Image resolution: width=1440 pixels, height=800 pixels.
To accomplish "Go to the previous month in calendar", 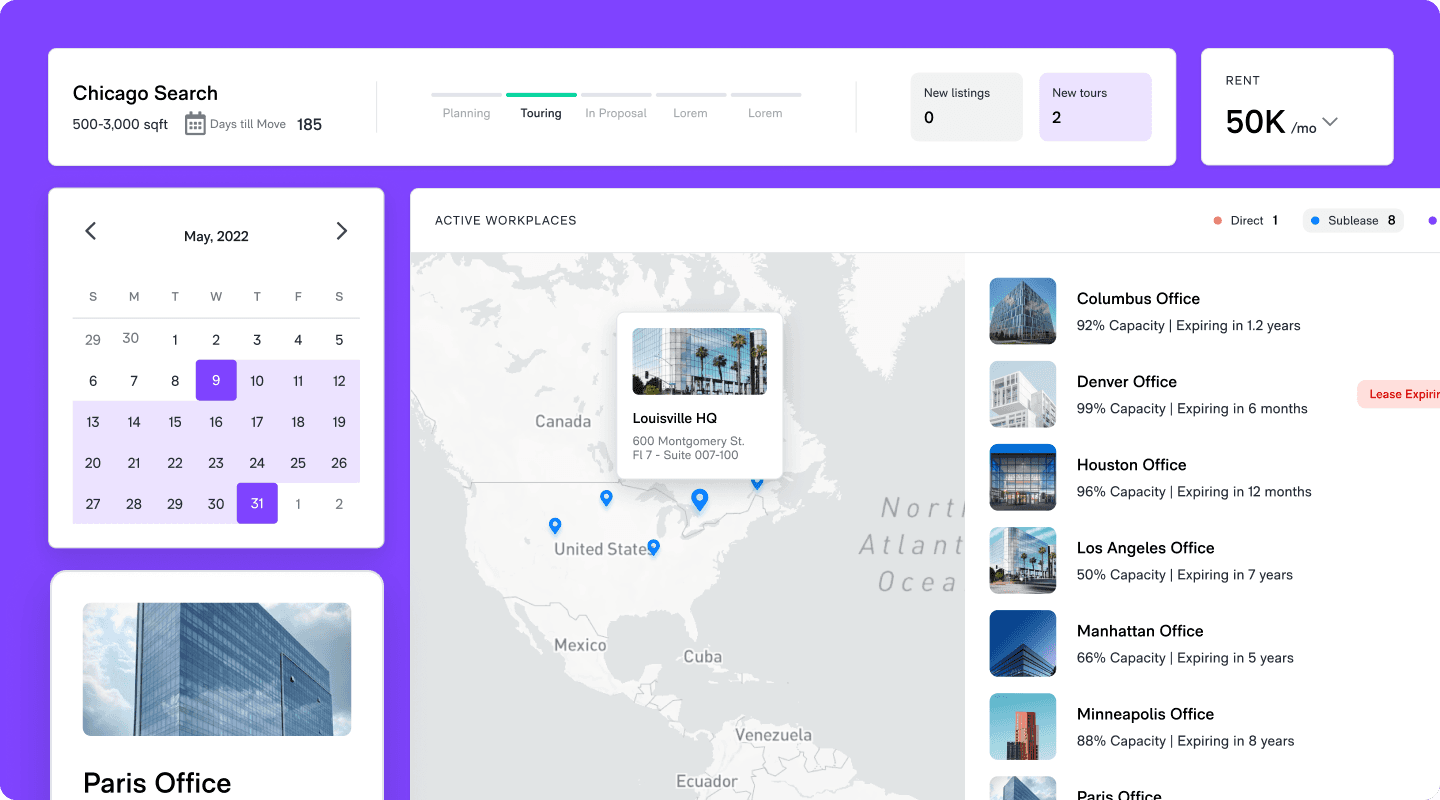I will [91, 231].
